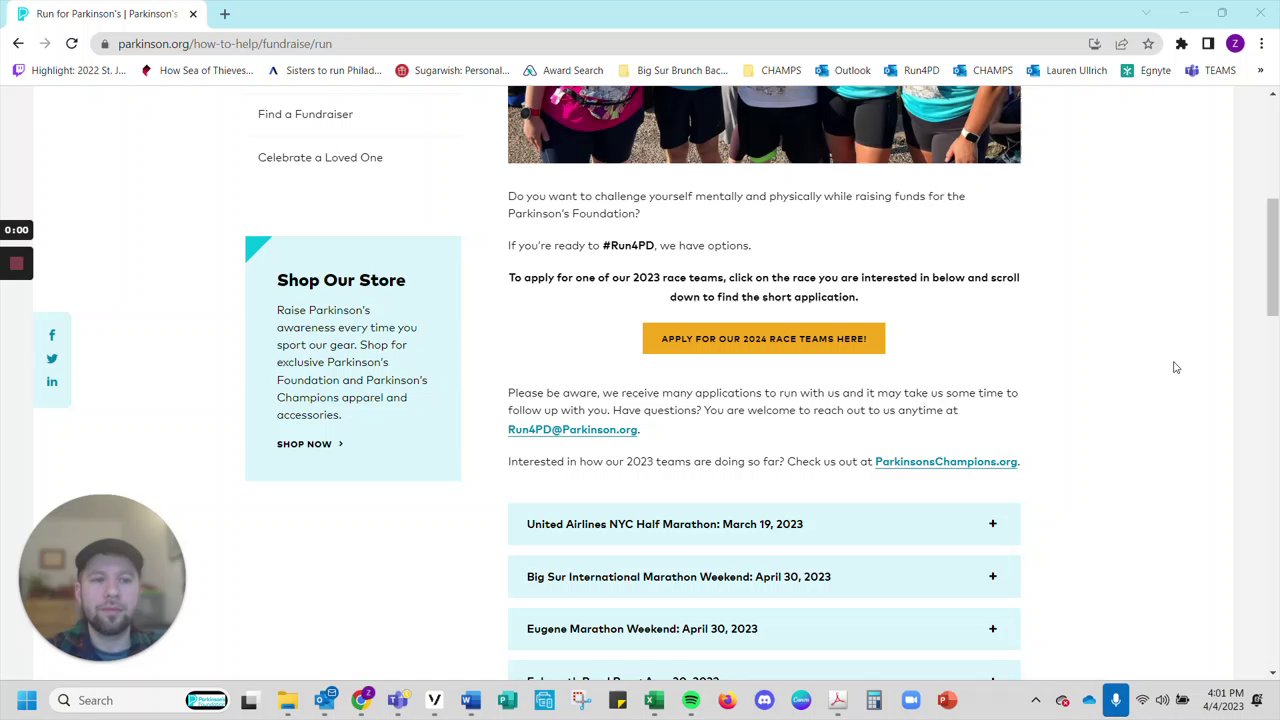Close the Run for Parkinson's tab
Screen dimensions: 1280x720
coord(193,14)
